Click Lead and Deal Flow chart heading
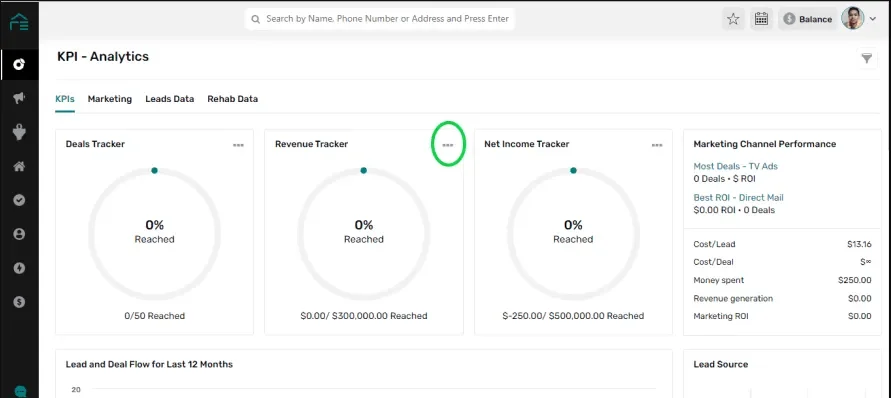Screen dimensions: 891x398 coord(149,364)
